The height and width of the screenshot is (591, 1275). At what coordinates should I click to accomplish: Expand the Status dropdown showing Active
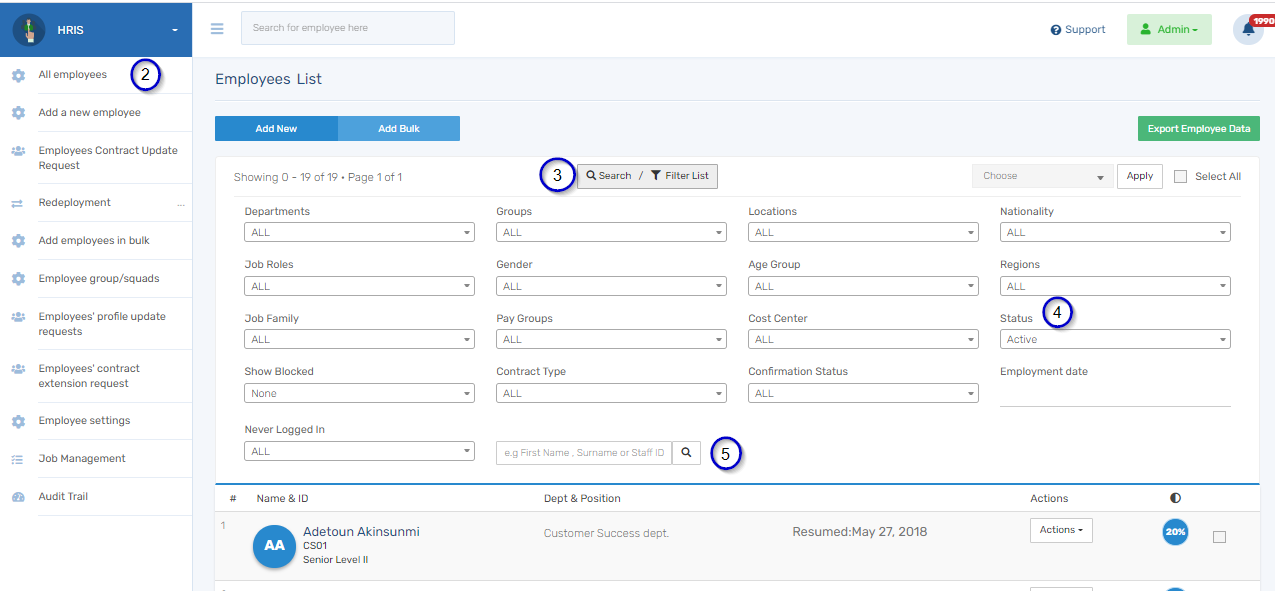1114,340
